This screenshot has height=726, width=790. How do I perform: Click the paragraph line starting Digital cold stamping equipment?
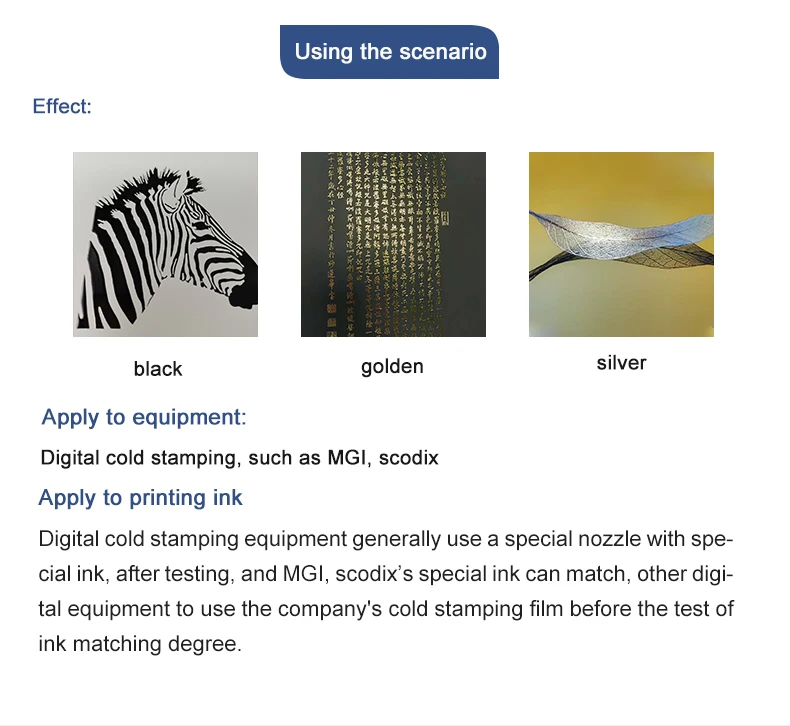[386, 539]
